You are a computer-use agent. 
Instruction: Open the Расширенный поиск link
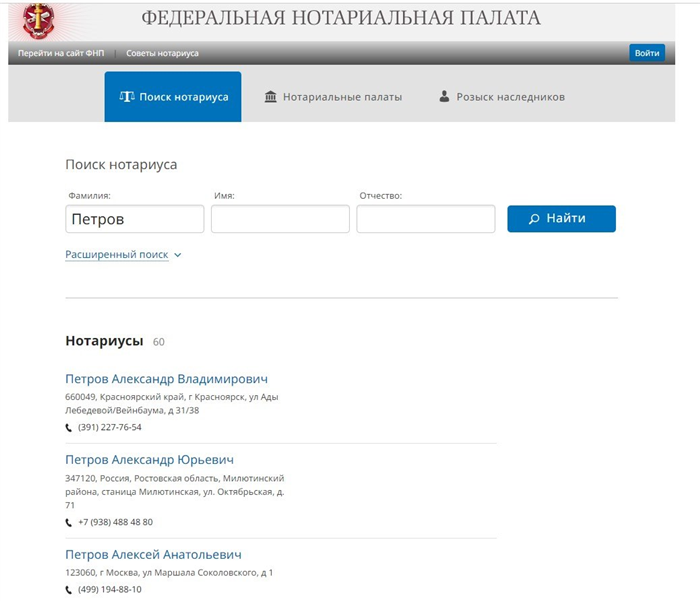117,255
